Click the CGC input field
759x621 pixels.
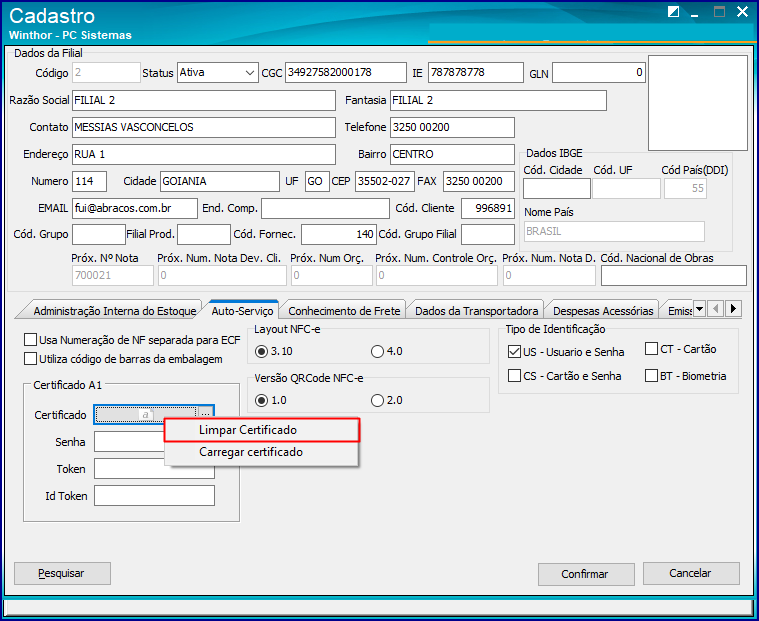(x=346, y=73)
